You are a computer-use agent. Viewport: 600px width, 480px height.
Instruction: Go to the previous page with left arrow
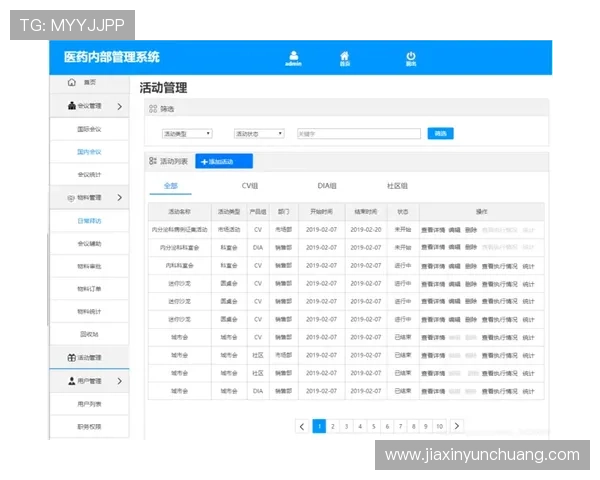302,426
